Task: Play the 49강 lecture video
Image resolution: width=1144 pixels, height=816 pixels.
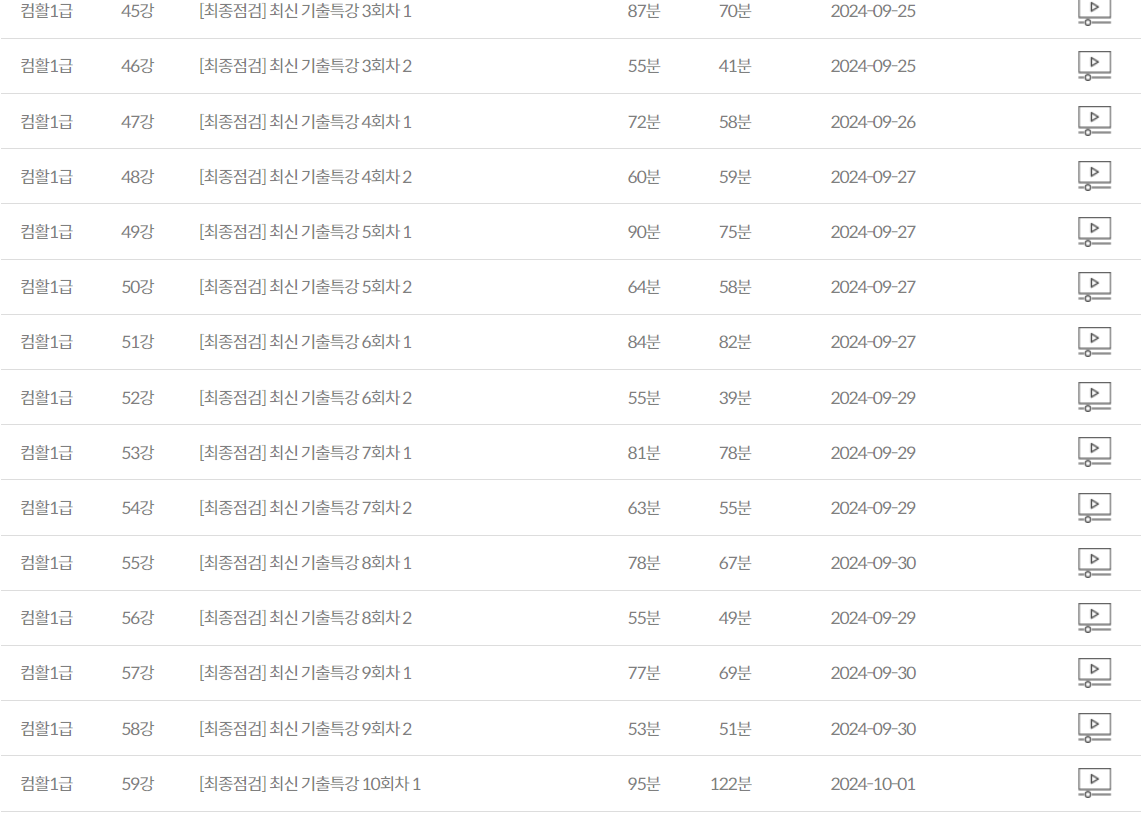Action: (x=1094, y=231)
